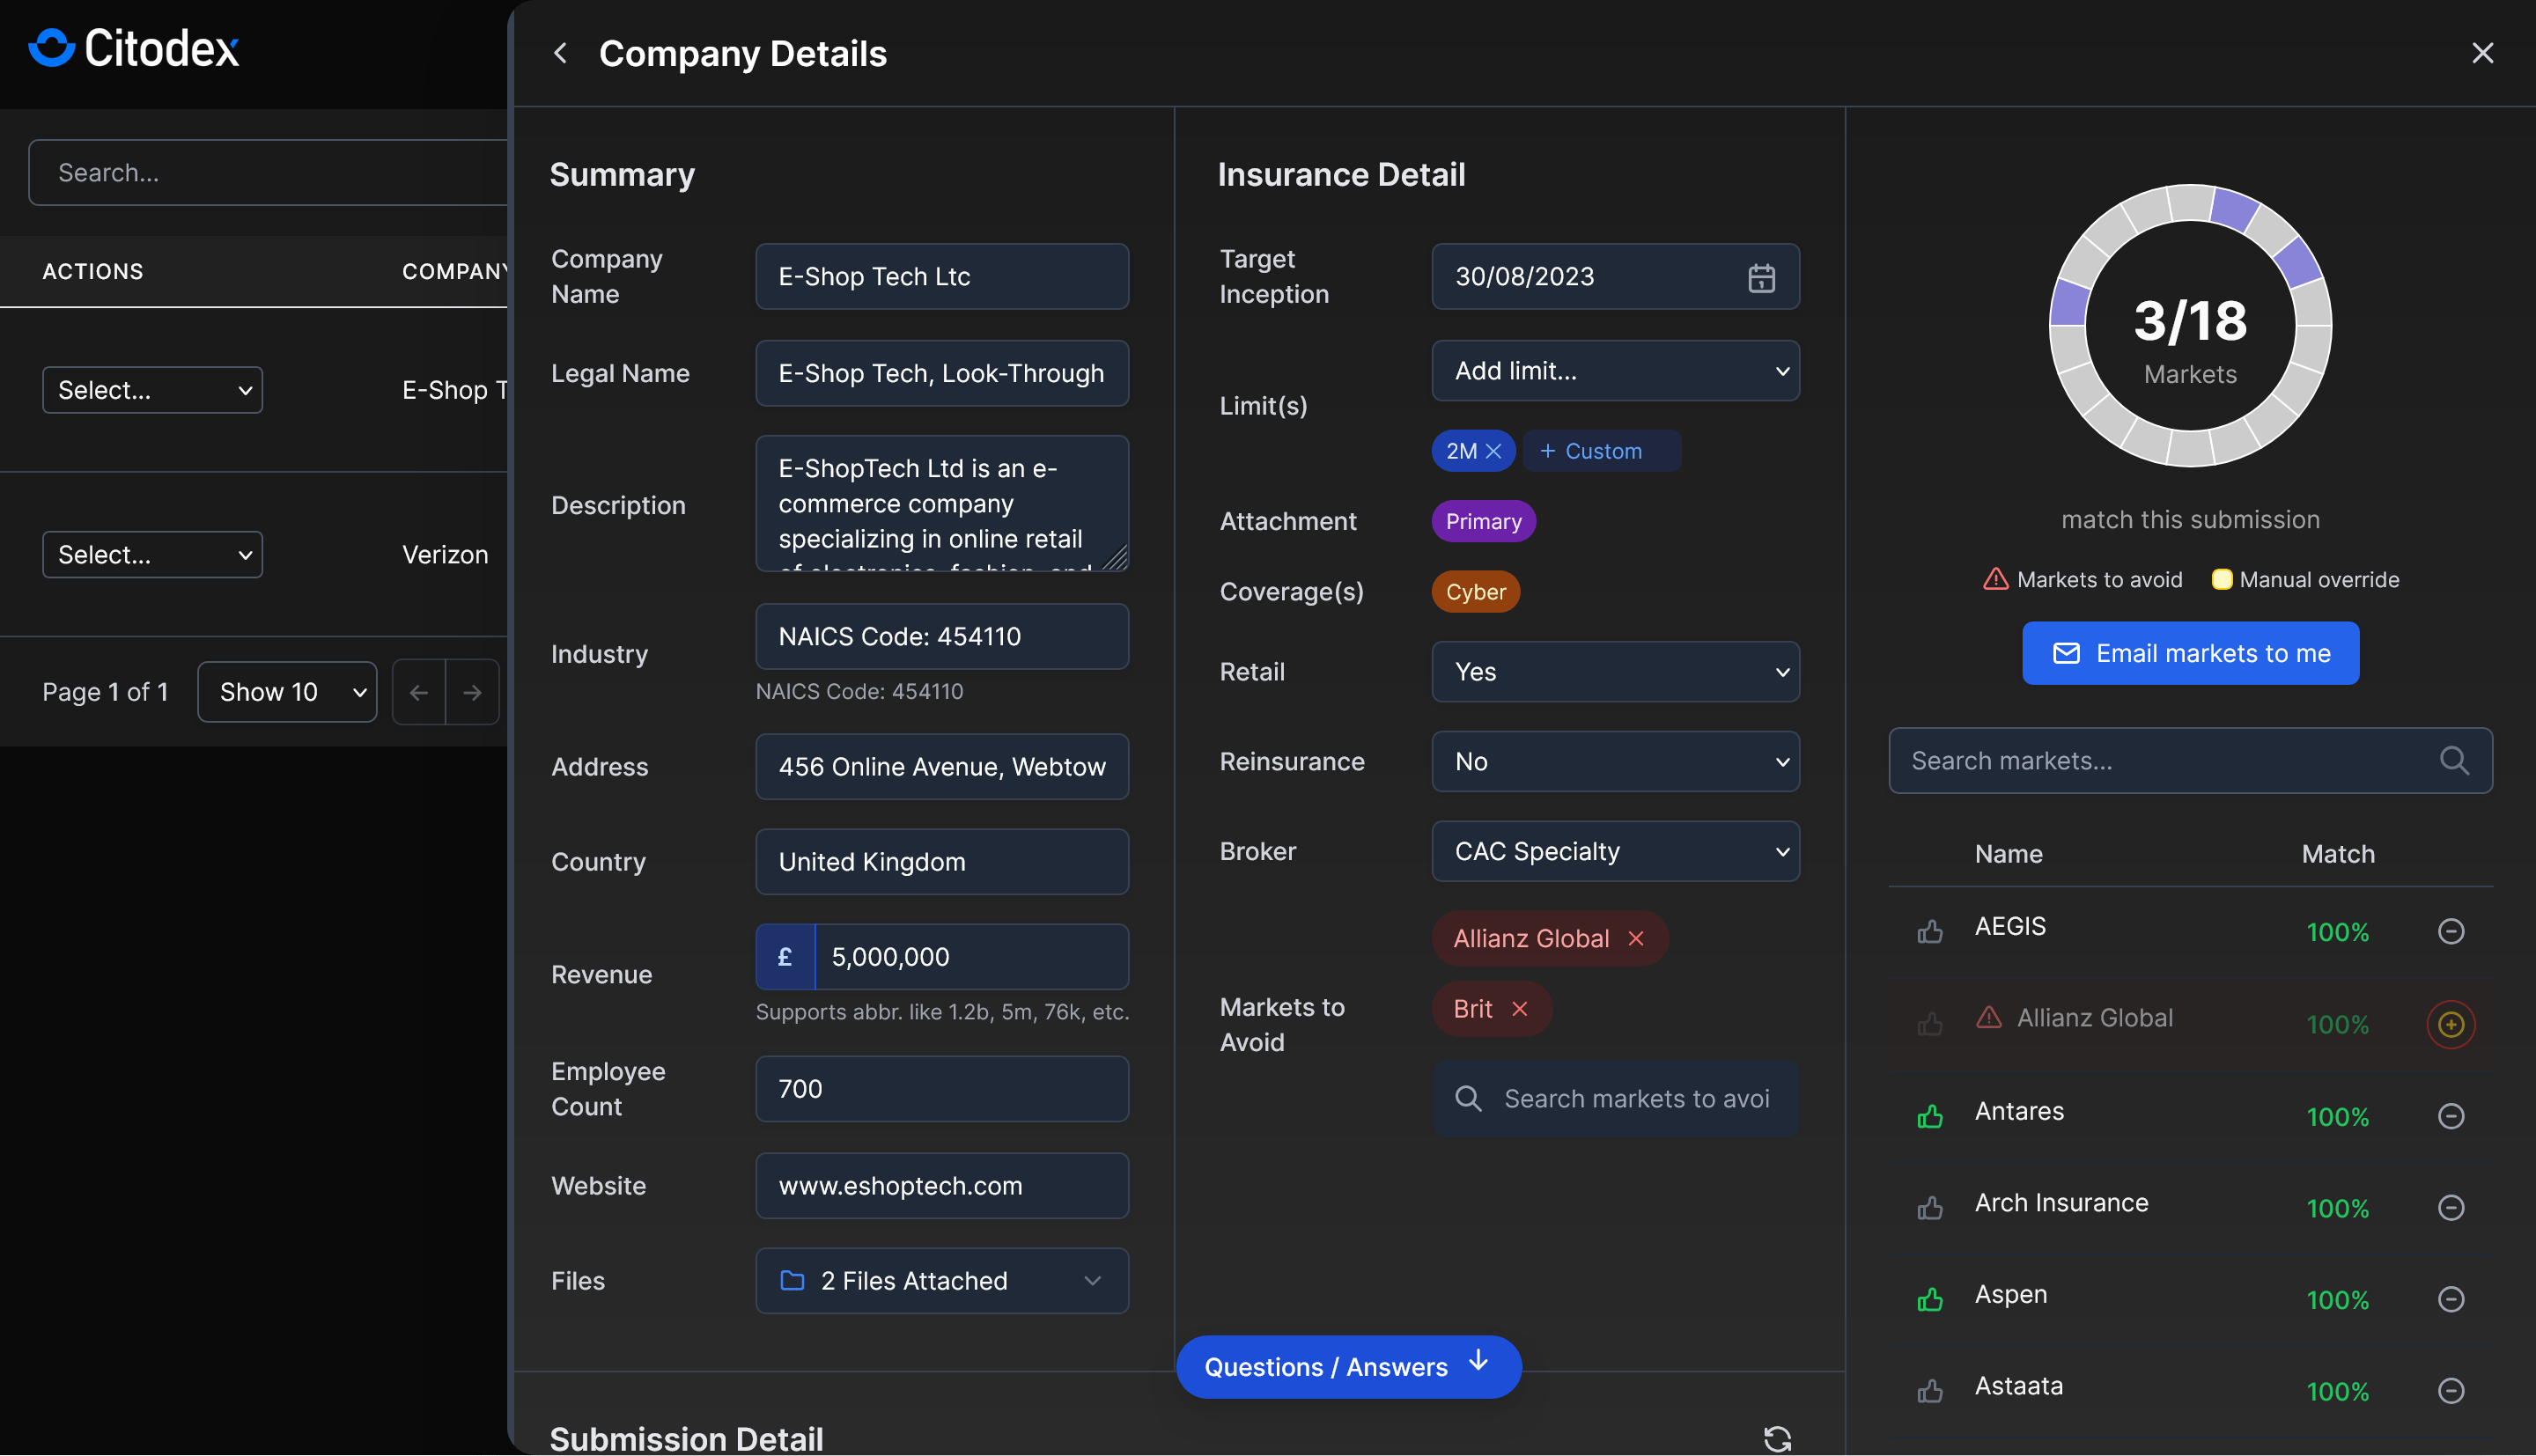Screen dimensions: 2536x1456
Task: Click the Revenue amount field
Action: coord(972,957)
